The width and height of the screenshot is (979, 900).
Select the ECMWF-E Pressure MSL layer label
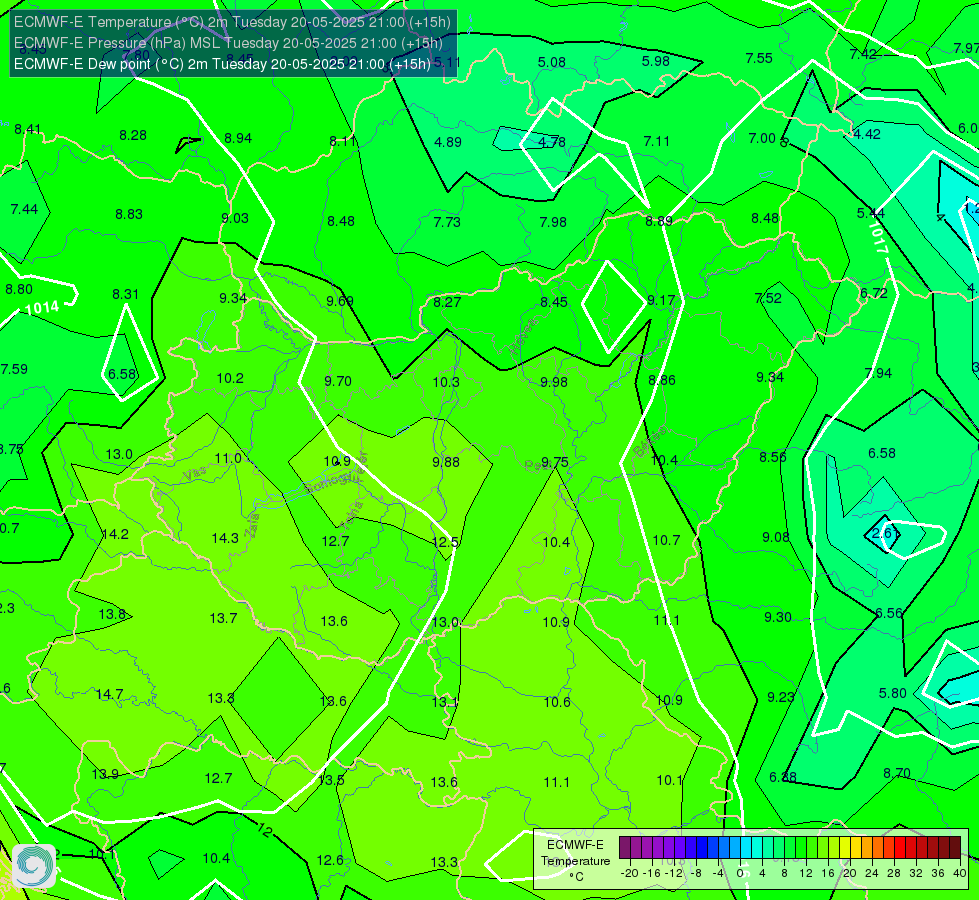click(228, 43)
